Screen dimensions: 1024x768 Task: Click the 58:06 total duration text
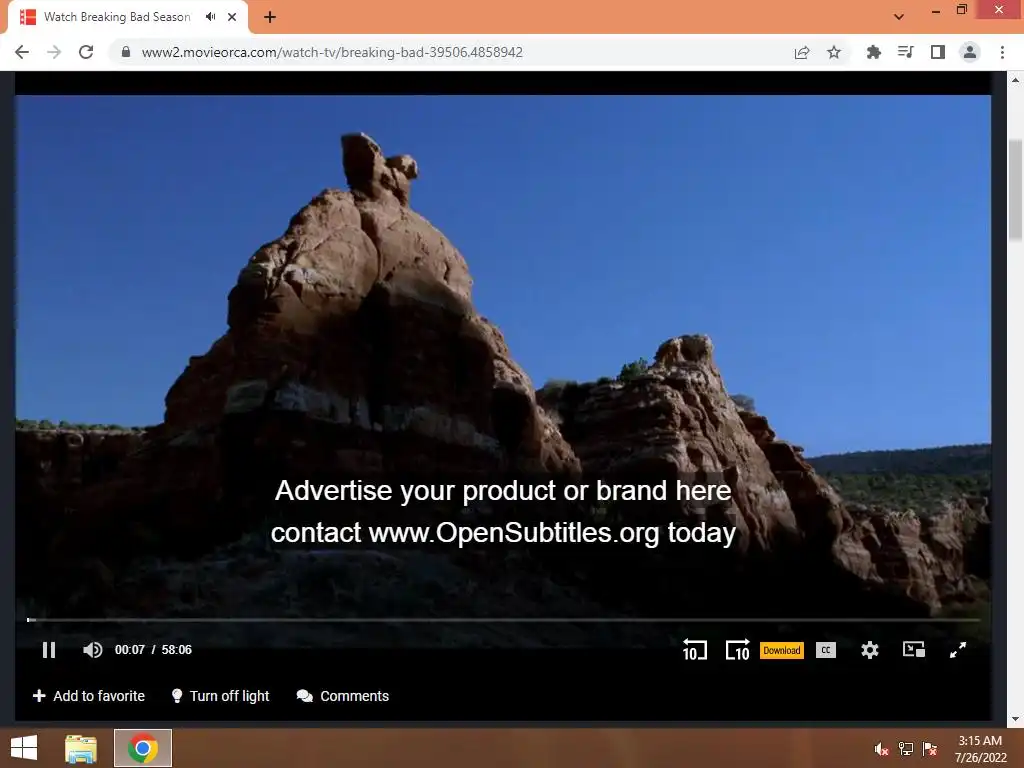176,650
